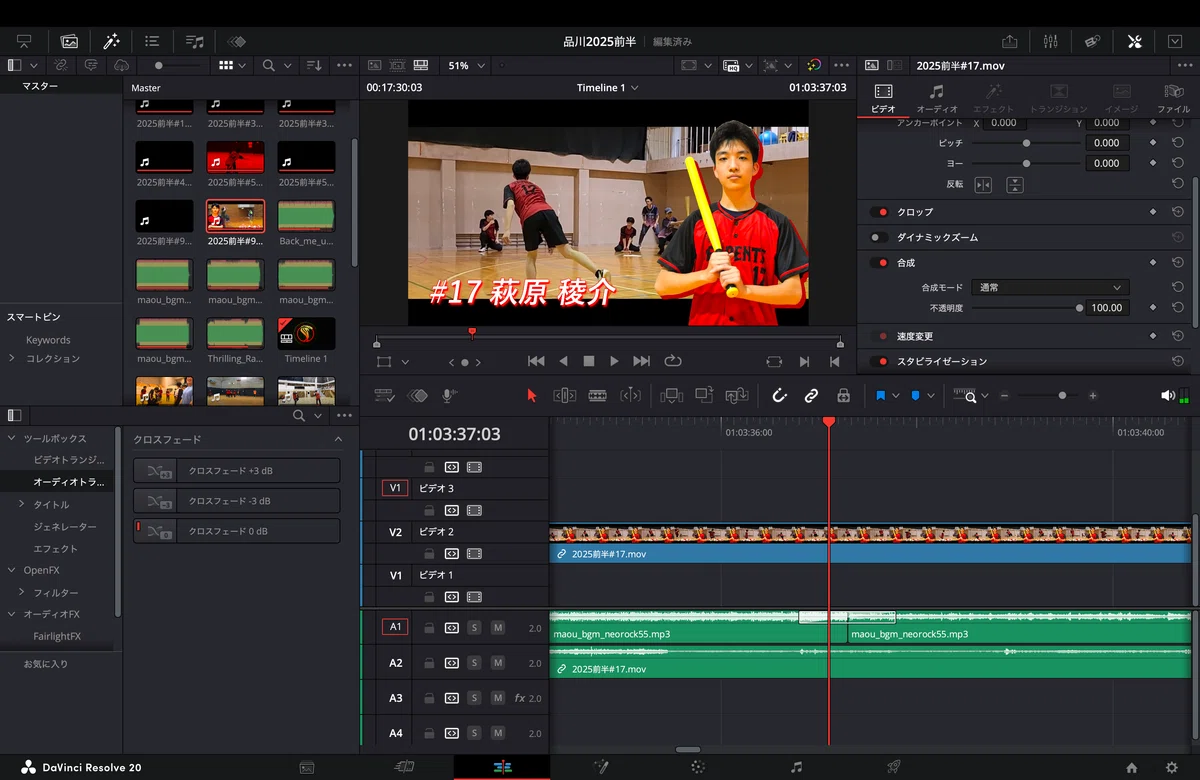Jump to the first frame

536,361
